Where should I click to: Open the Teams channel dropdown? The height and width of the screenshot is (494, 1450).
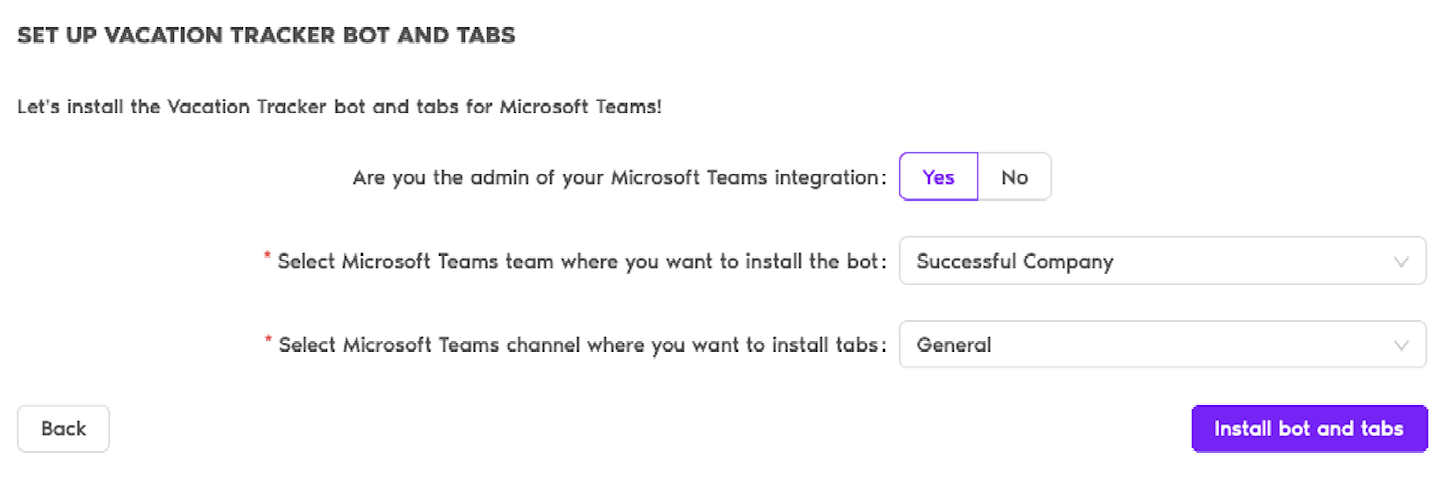1162,345
